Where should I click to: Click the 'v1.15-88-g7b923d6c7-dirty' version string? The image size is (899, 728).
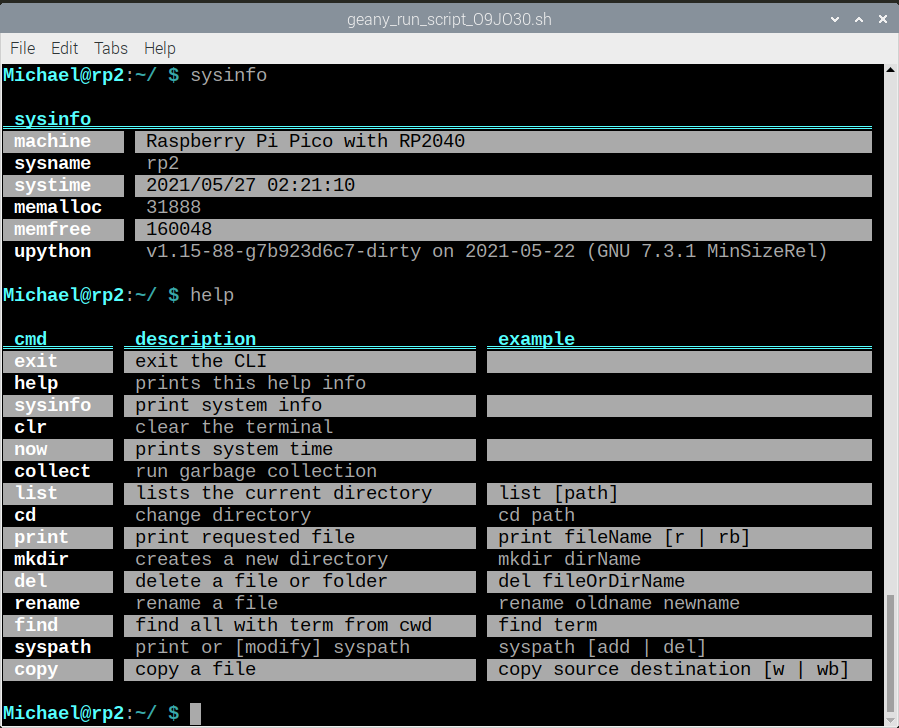pos(283,252)
